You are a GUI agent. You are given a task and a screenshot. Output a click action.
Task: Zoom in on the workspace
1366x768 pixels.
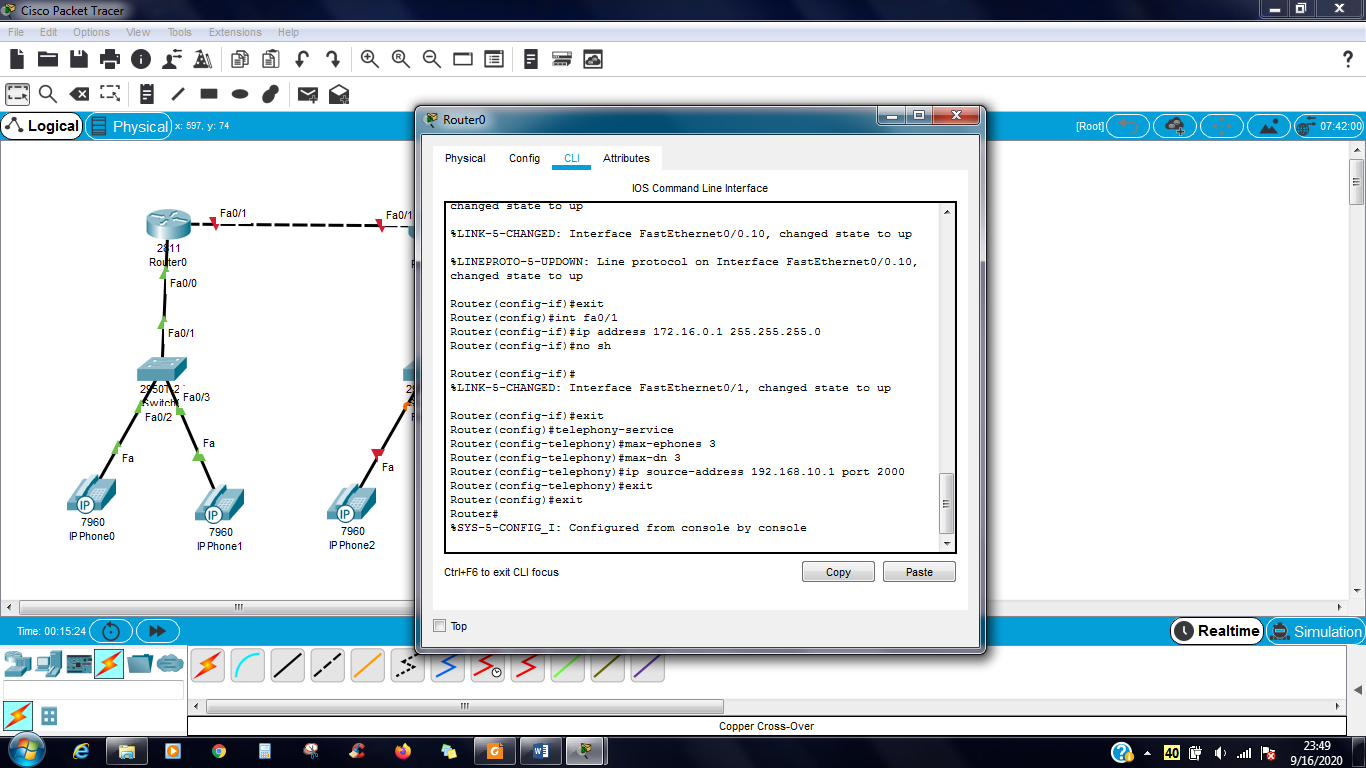(370, 59)
